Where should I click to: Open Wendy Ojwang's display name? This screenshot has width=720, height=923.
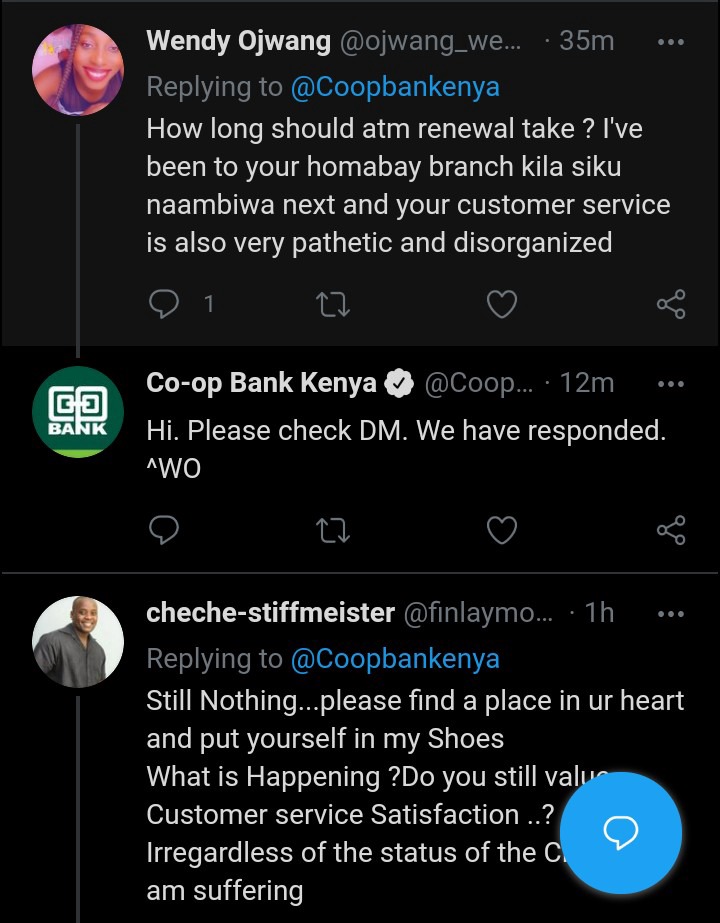238,41
